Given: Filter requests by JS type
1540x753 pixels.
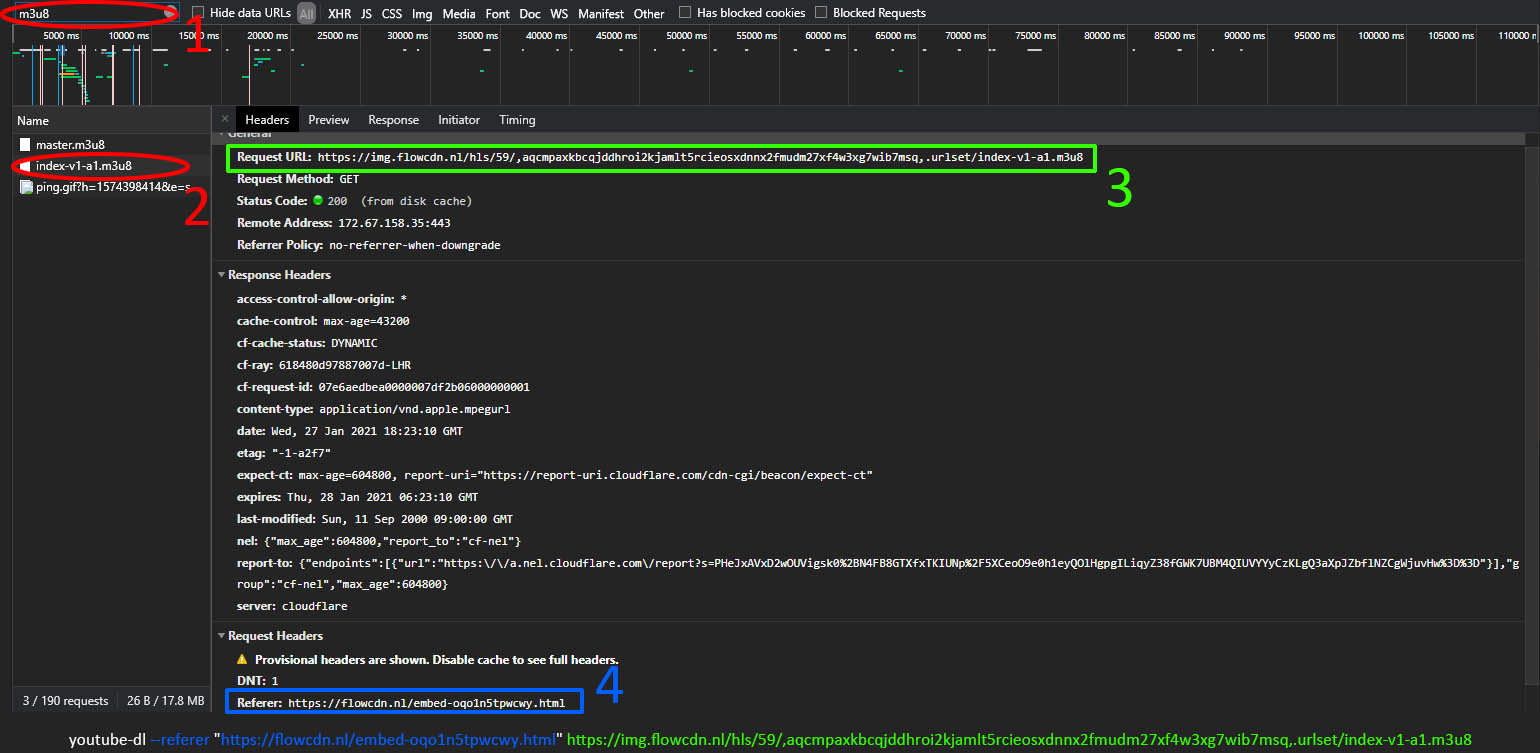Looking at the screenshot, I should pos(366,14).
